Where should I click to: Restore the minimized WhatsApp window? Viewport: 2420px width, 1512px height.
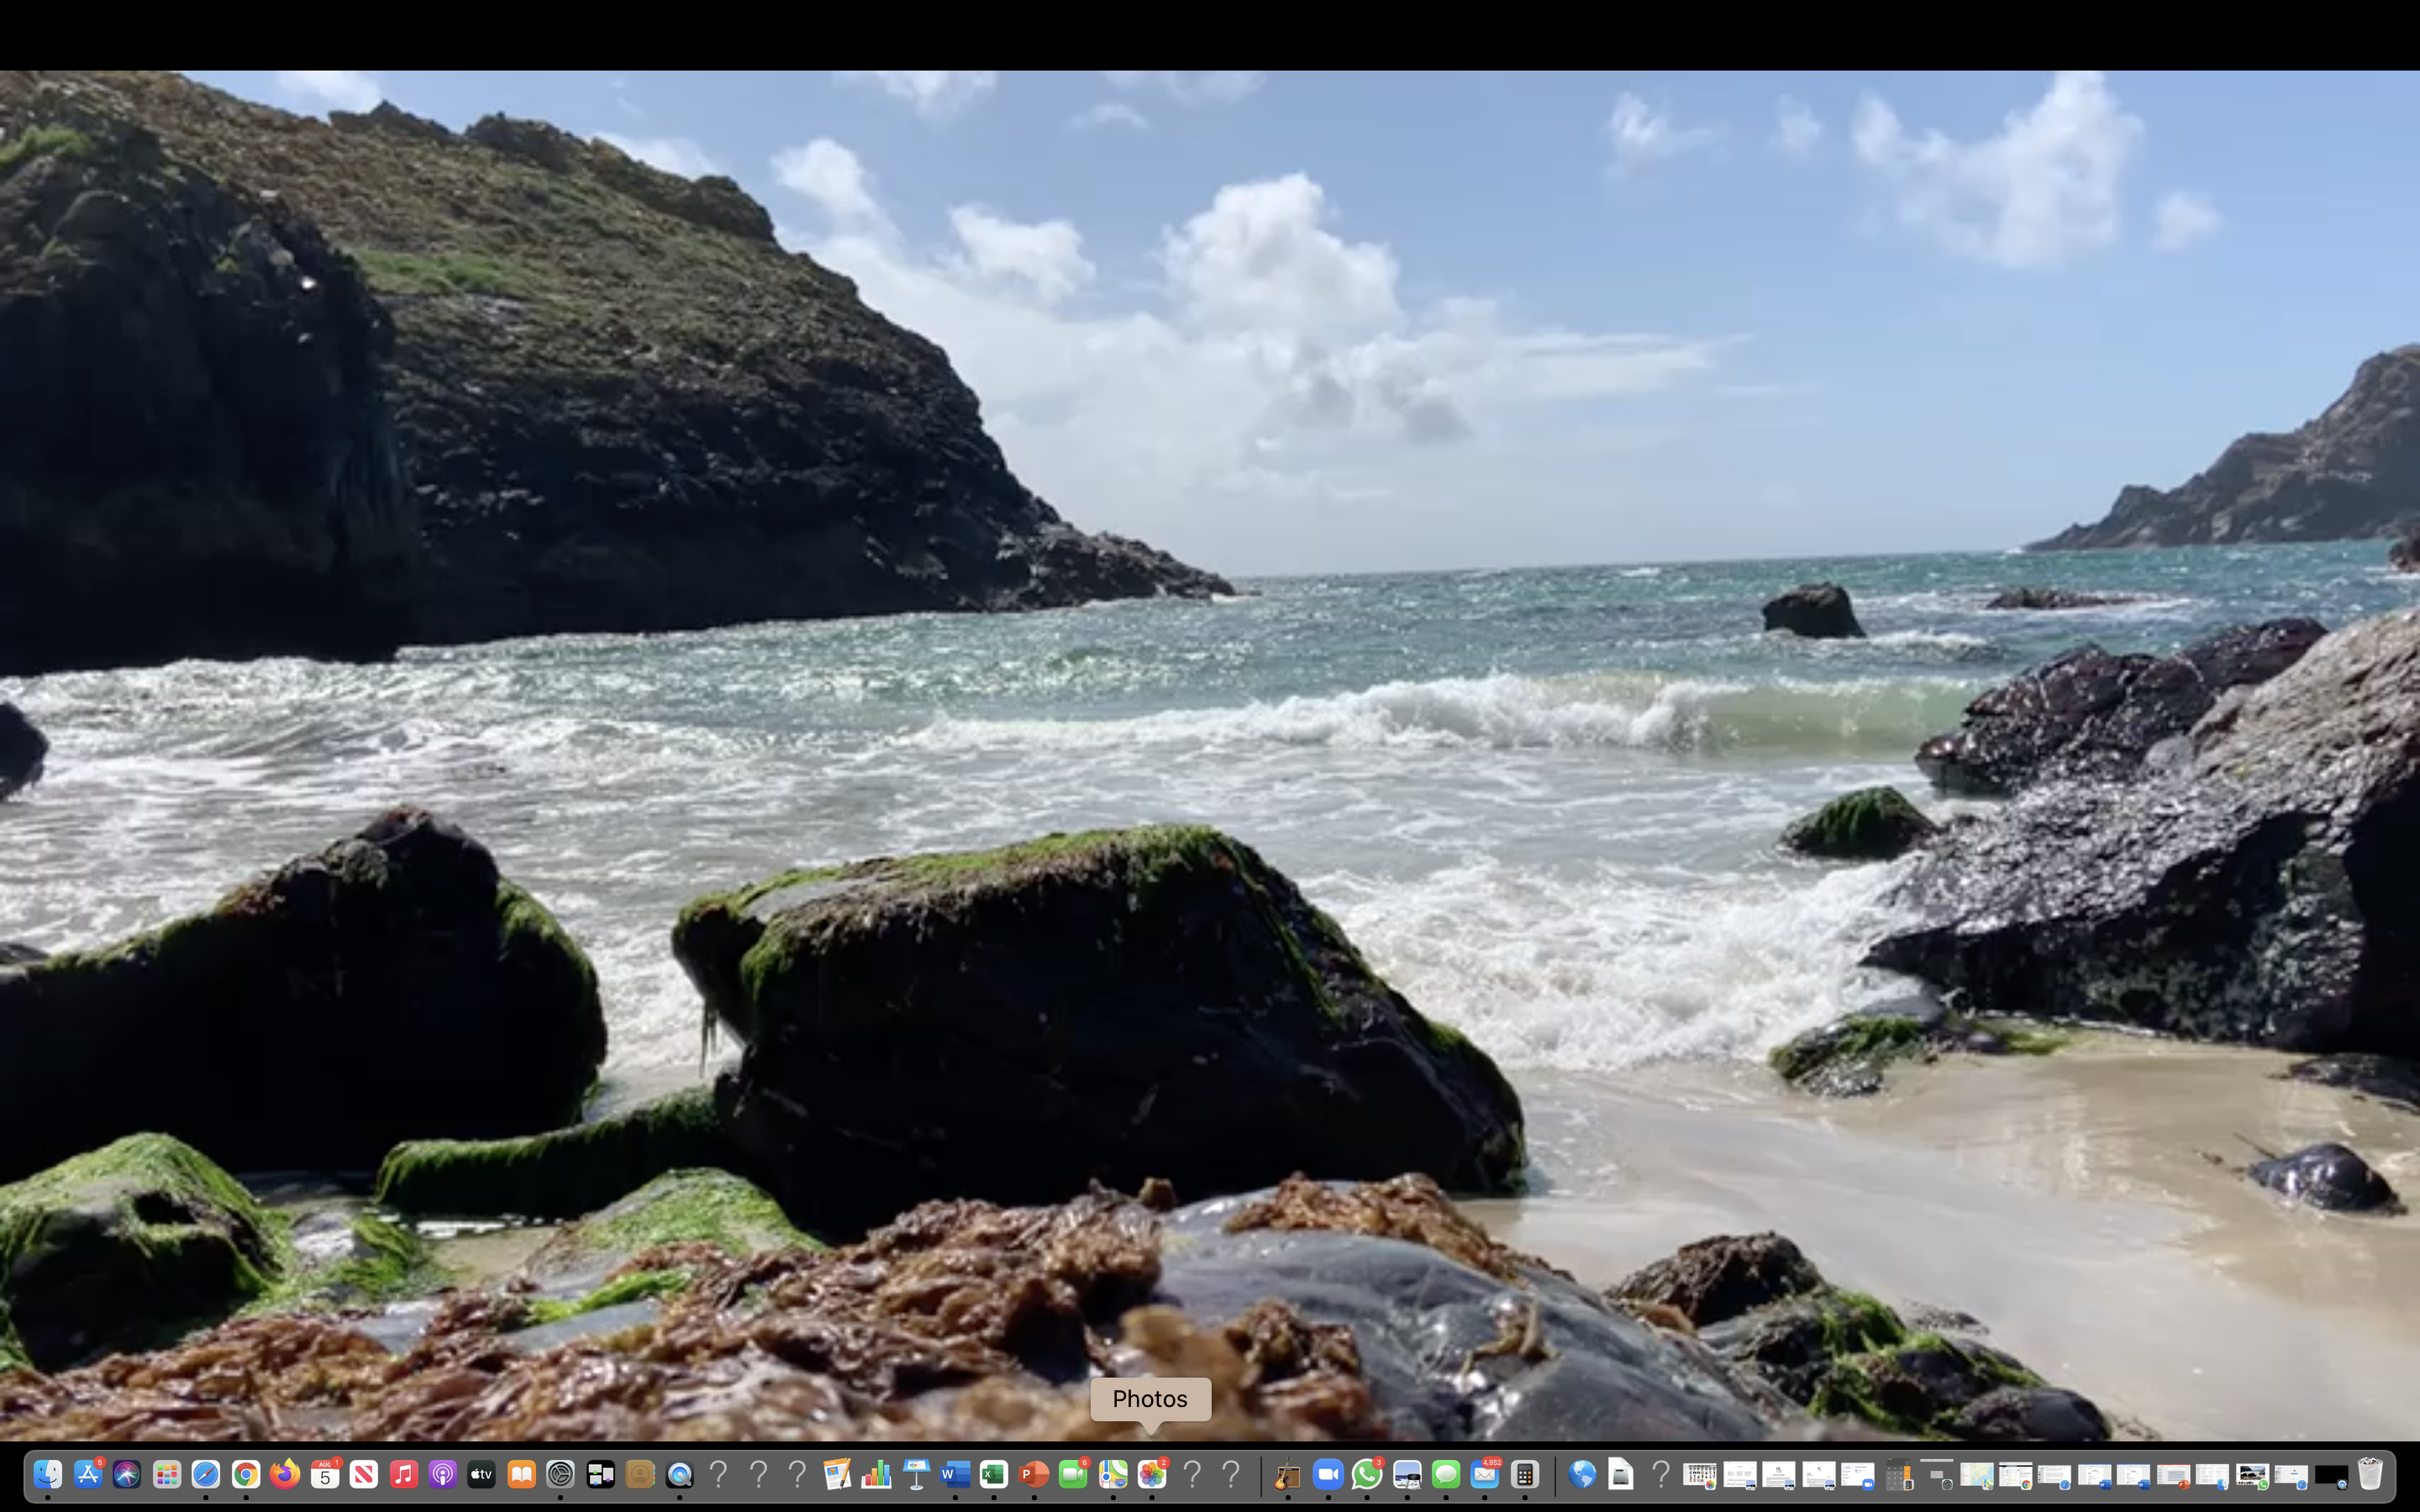[x=2253, y=1475]
